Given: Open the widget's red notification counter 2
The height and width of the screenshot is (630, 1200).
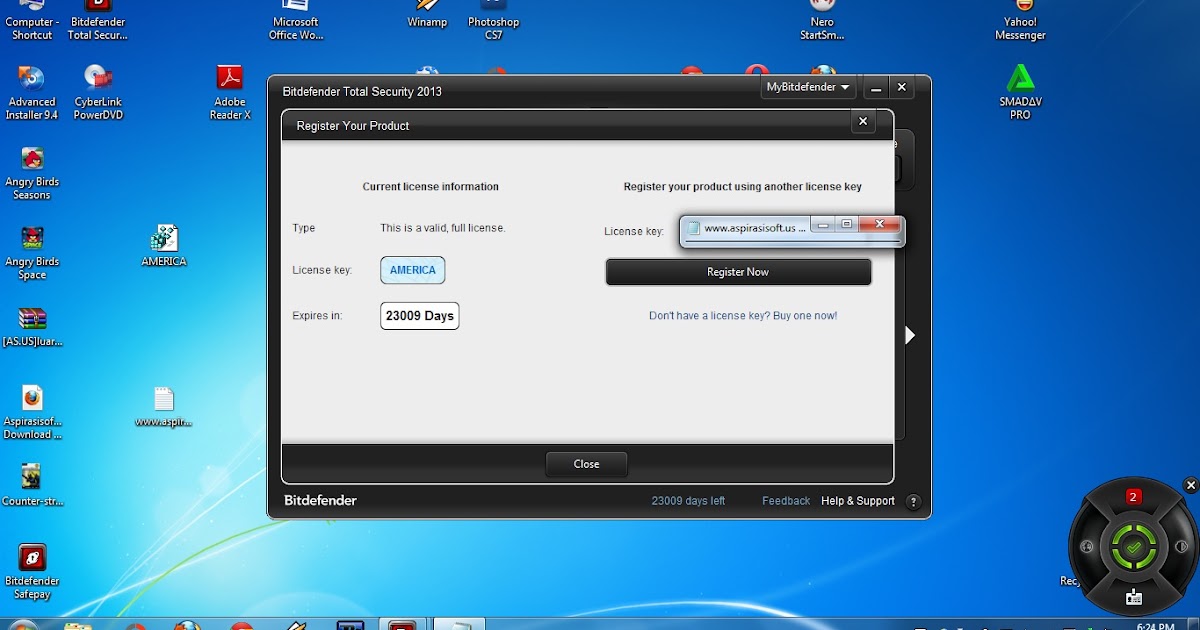Looking at the screenshot, I should tap(1133, 497).
